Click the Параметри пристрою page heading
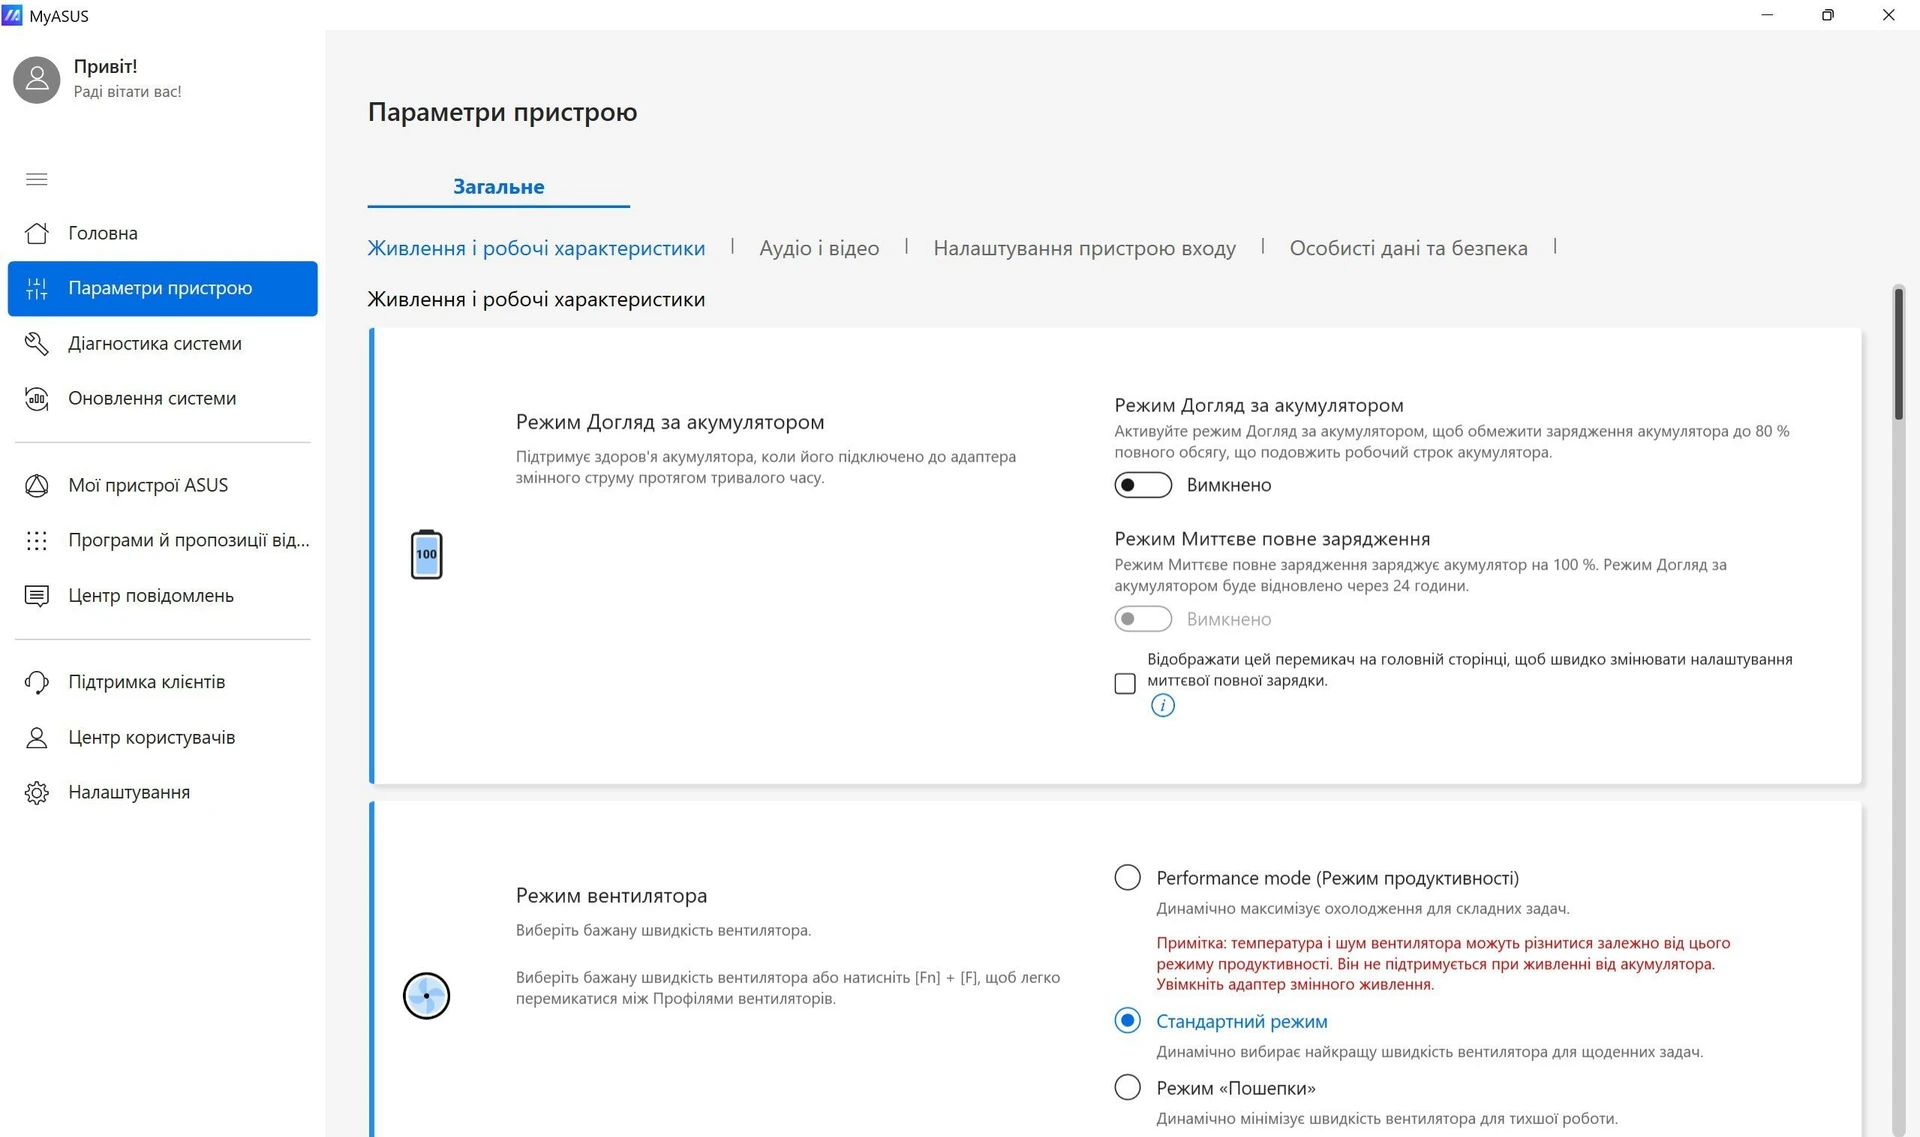 [x=502, y=112]
